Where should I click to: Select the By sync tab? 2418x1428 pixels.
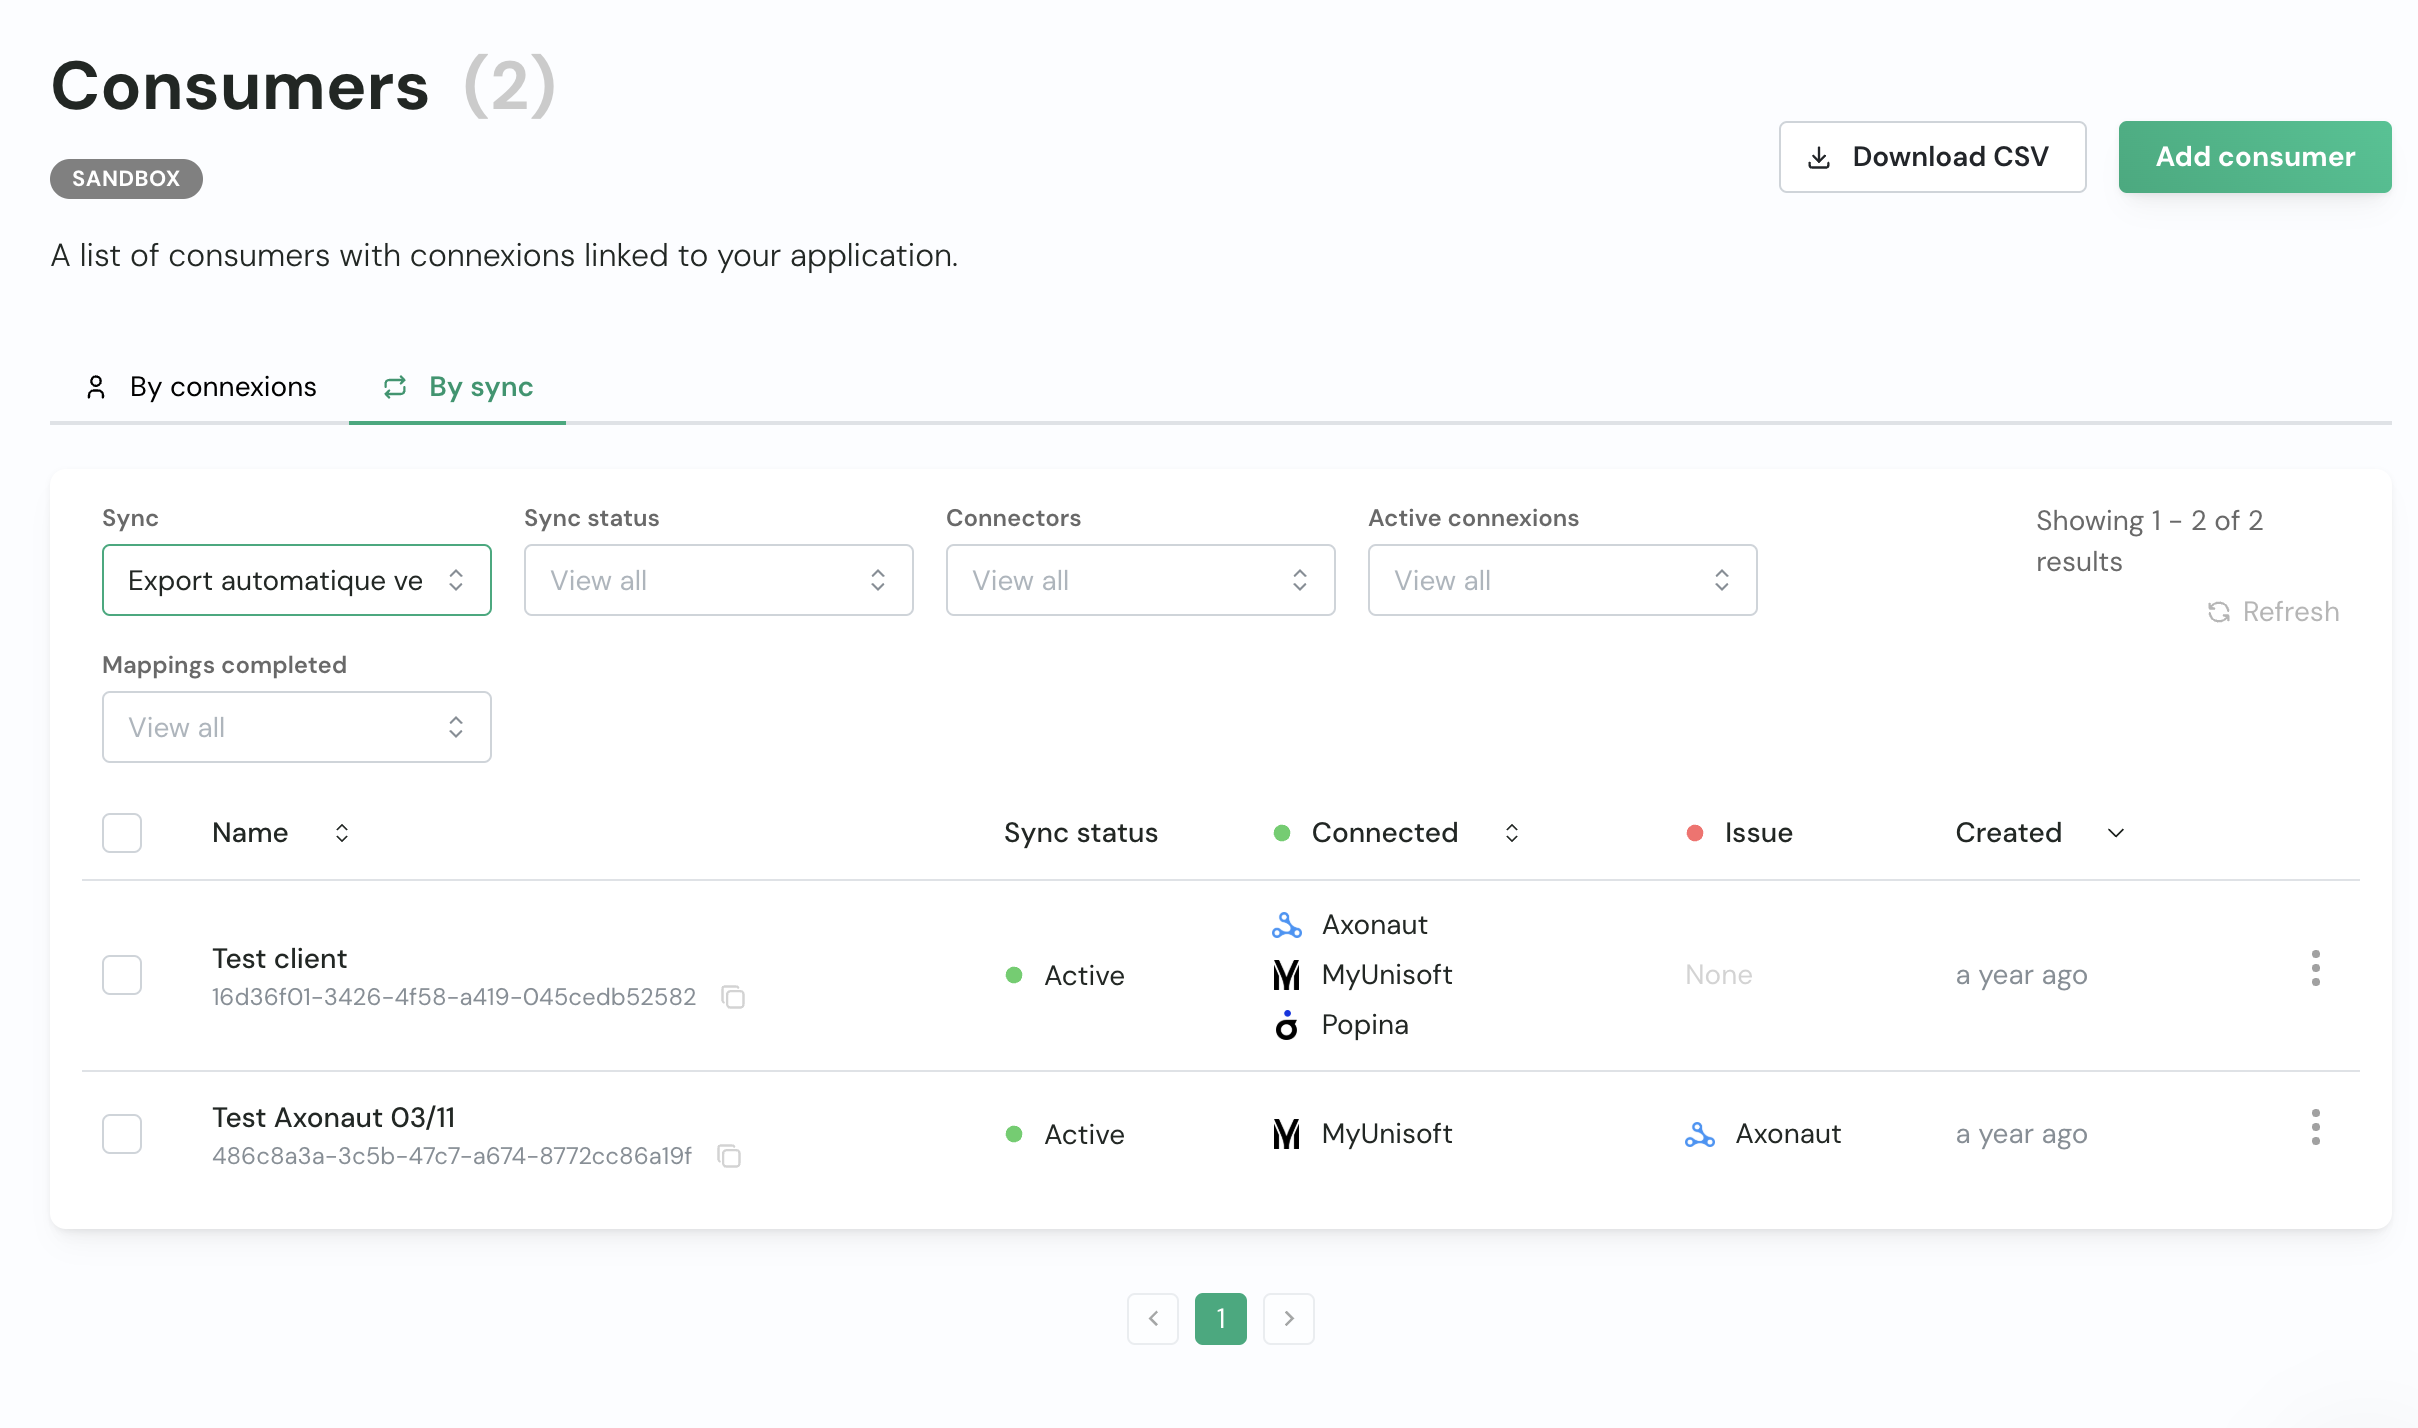tap(458, 387)
